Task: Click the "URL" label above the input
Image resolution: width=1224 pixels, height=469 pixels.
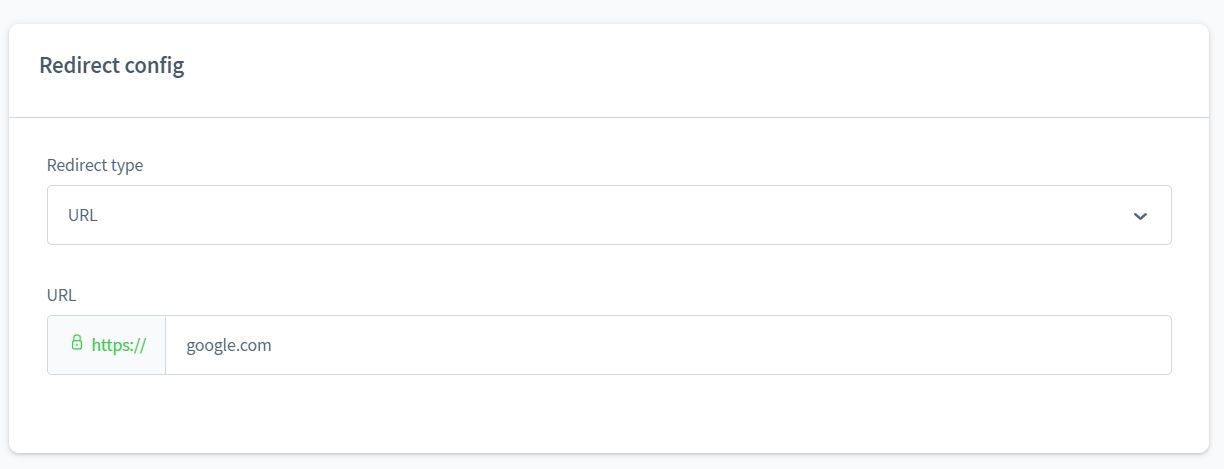Action: (61, 295)
